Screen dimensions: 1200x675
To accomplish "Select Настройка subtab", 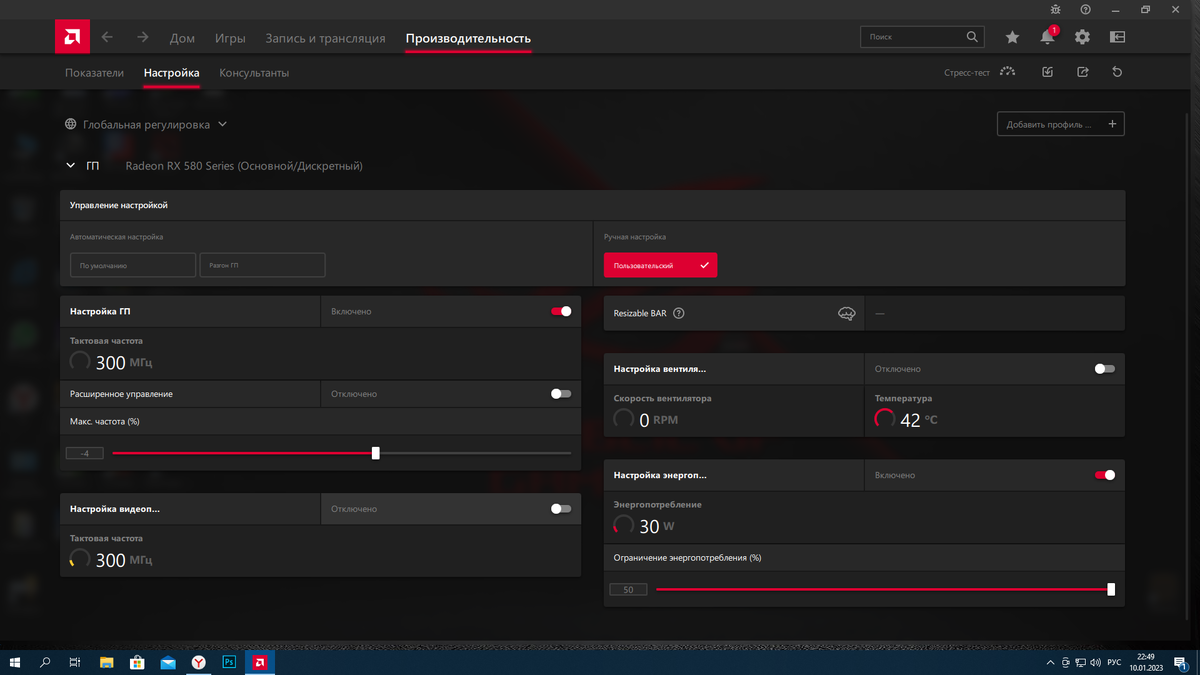I will pos(171,73).
